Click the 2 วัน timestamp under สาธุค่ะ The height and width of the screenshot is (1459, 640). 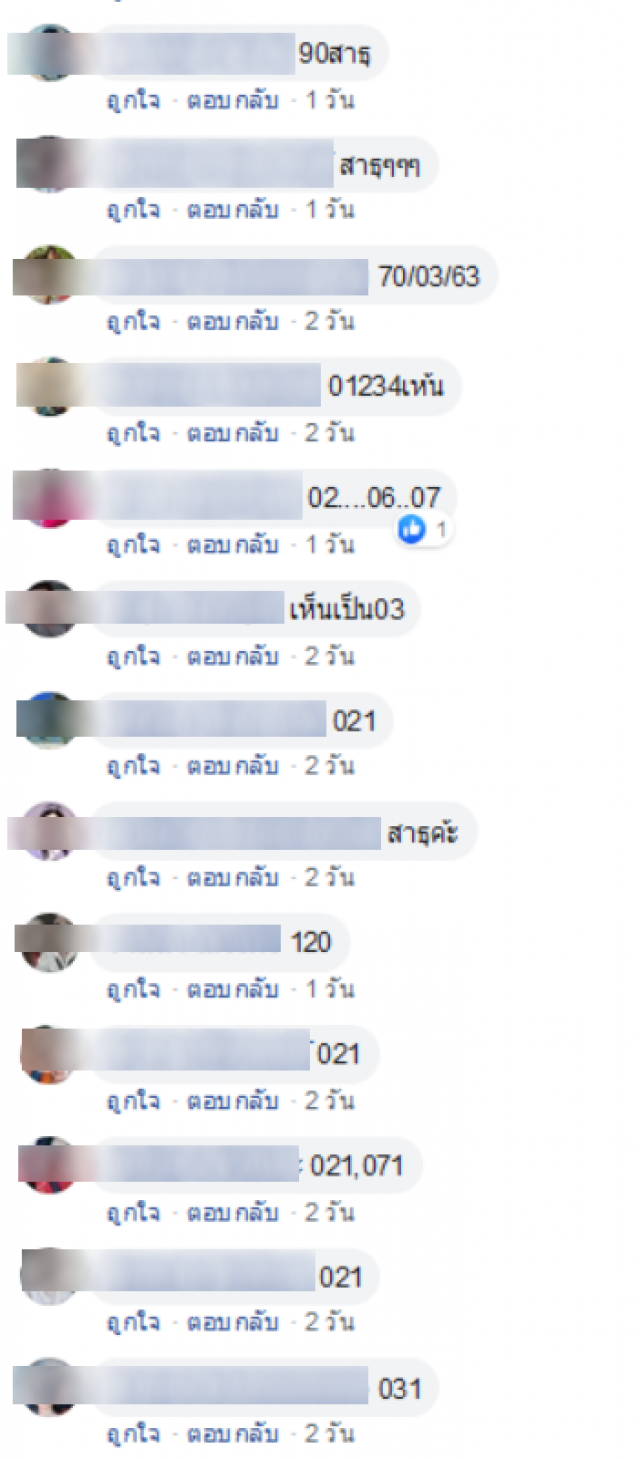point(329,878)
